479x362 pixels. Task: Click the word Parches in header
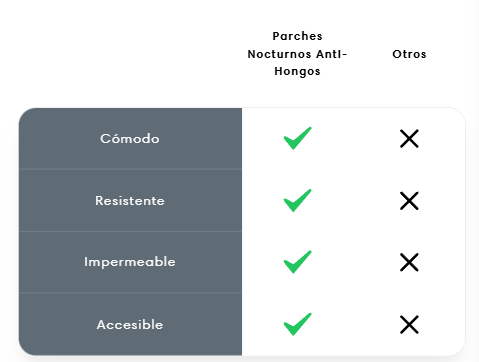pyautogui.click(x=297, y=36)
